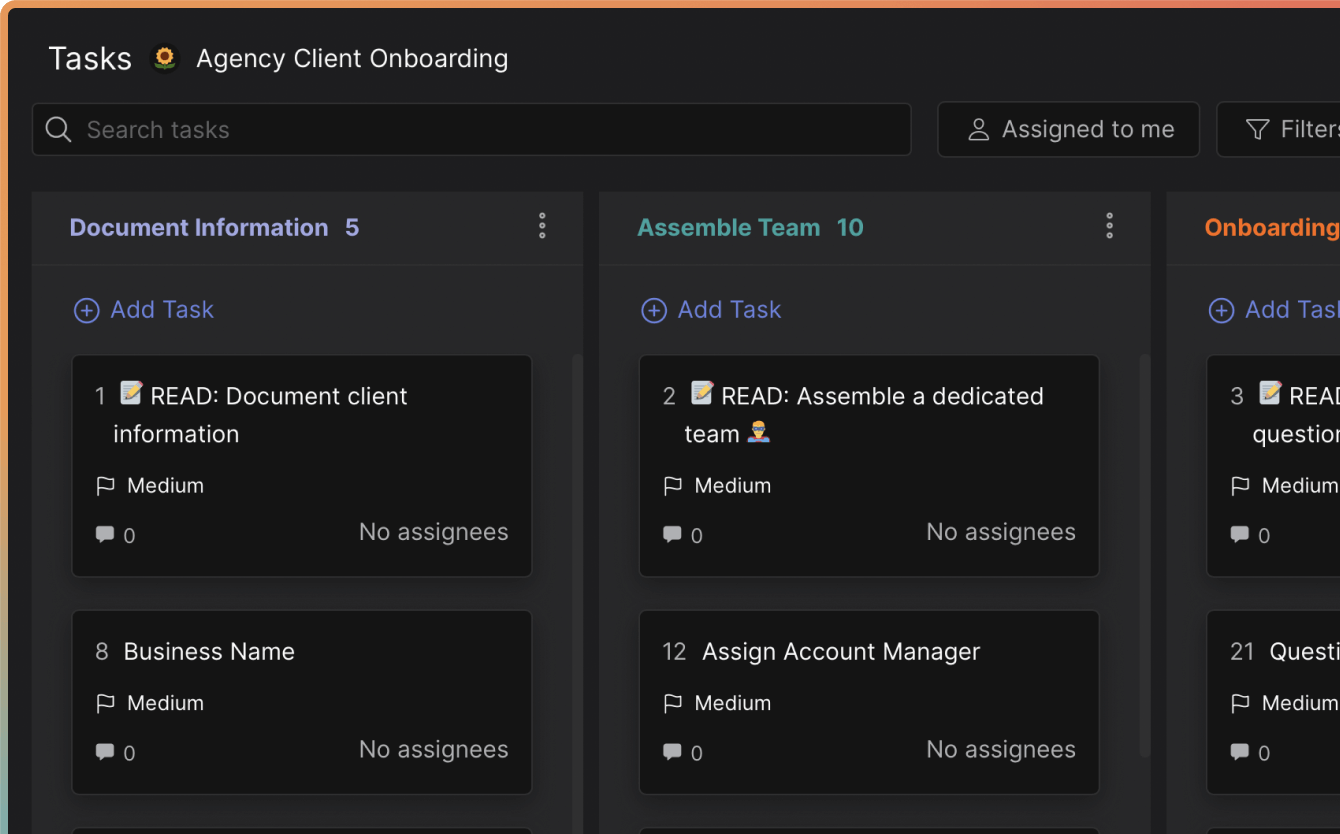The image size is (1340, 834).
Task: Click the plus icon beside Add Task in Document Information
Action: coord(86,310)
